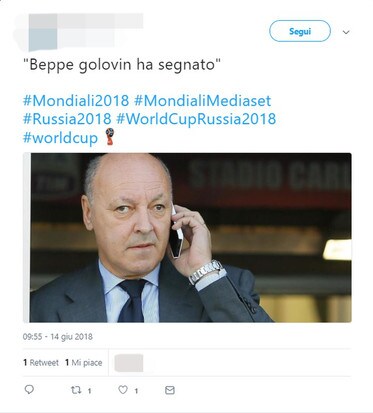This screenshot has height=413, width=373.
Task: View the 1 Retweet list
Action: point(41,363)
